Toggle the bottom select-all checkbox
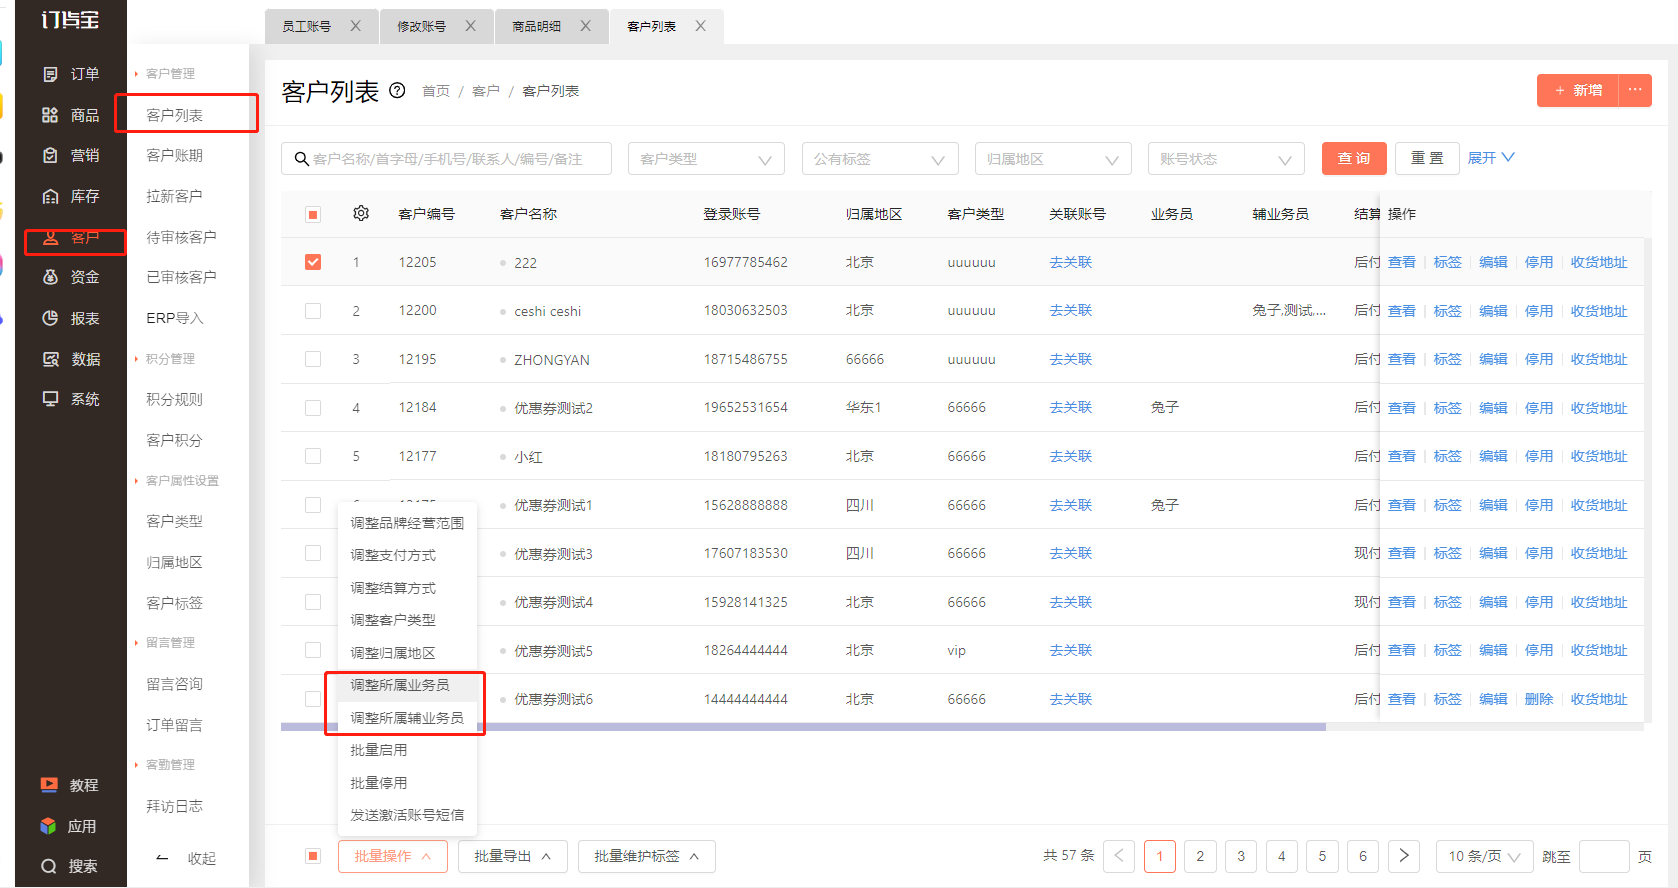The width and height of the screenshot is (1678, 888). pyautogui.click(x=313, y=856)
